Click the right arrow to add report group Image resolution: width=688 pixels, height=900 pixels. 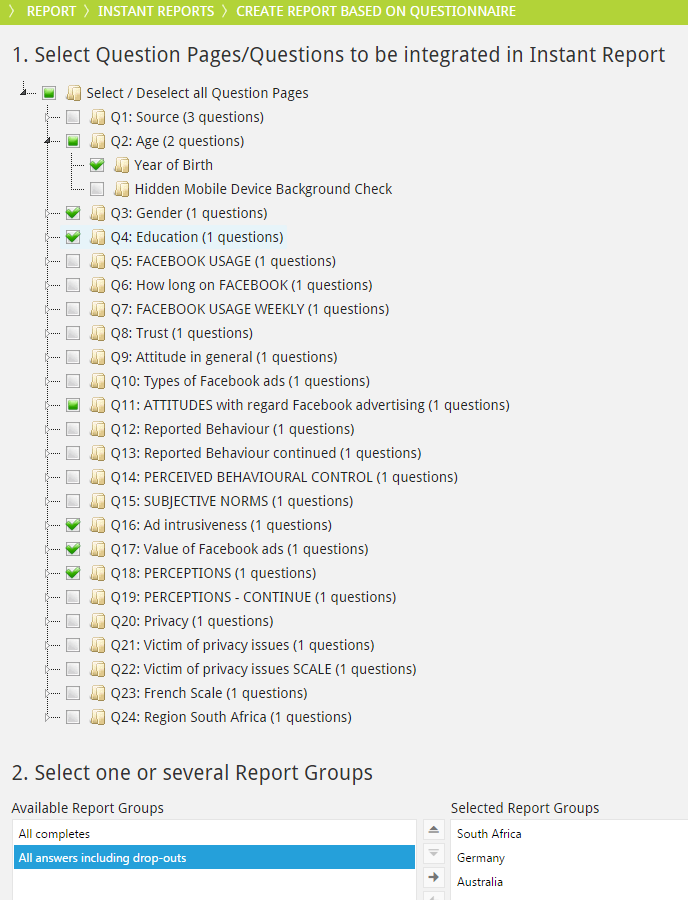[434, 877]
